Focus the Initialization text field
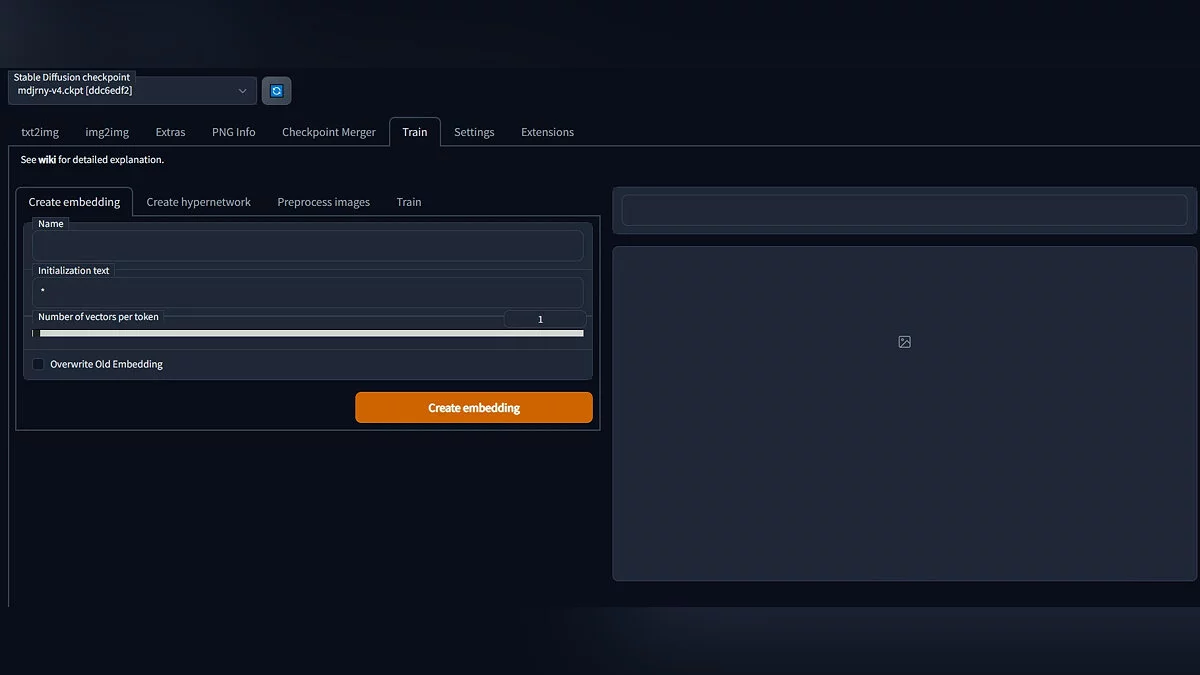The height and width of the screenshot is (675, 1200). pyautogui.click(x=308, y=292)
